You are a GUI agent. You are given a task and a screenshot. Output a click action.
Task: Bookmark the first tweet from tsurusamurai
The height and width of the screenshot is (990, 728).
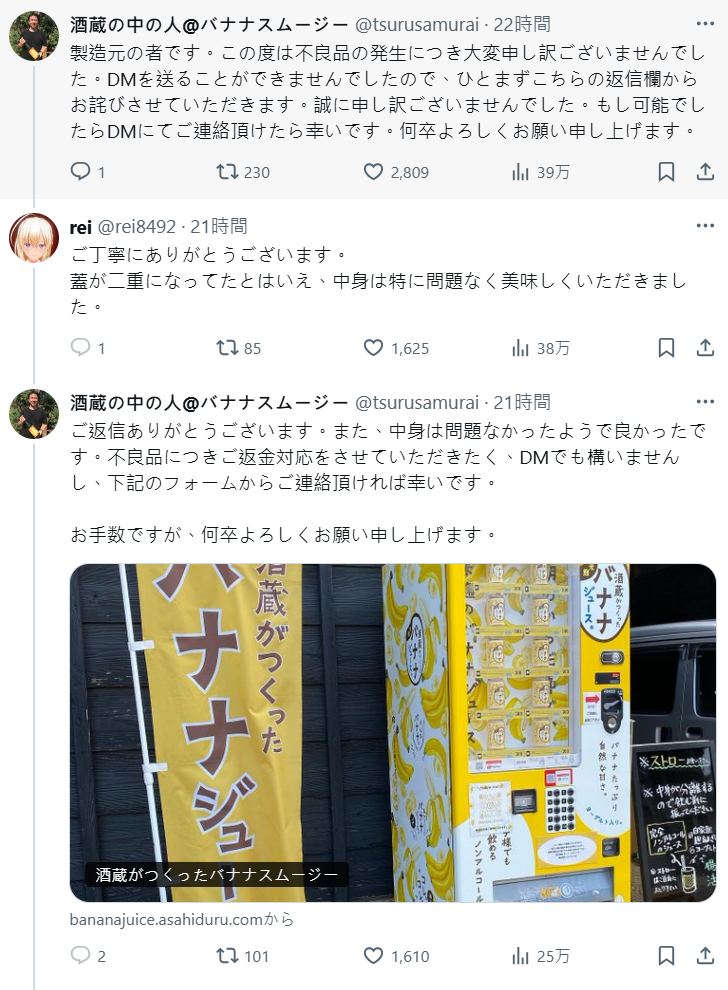point(666,172)
